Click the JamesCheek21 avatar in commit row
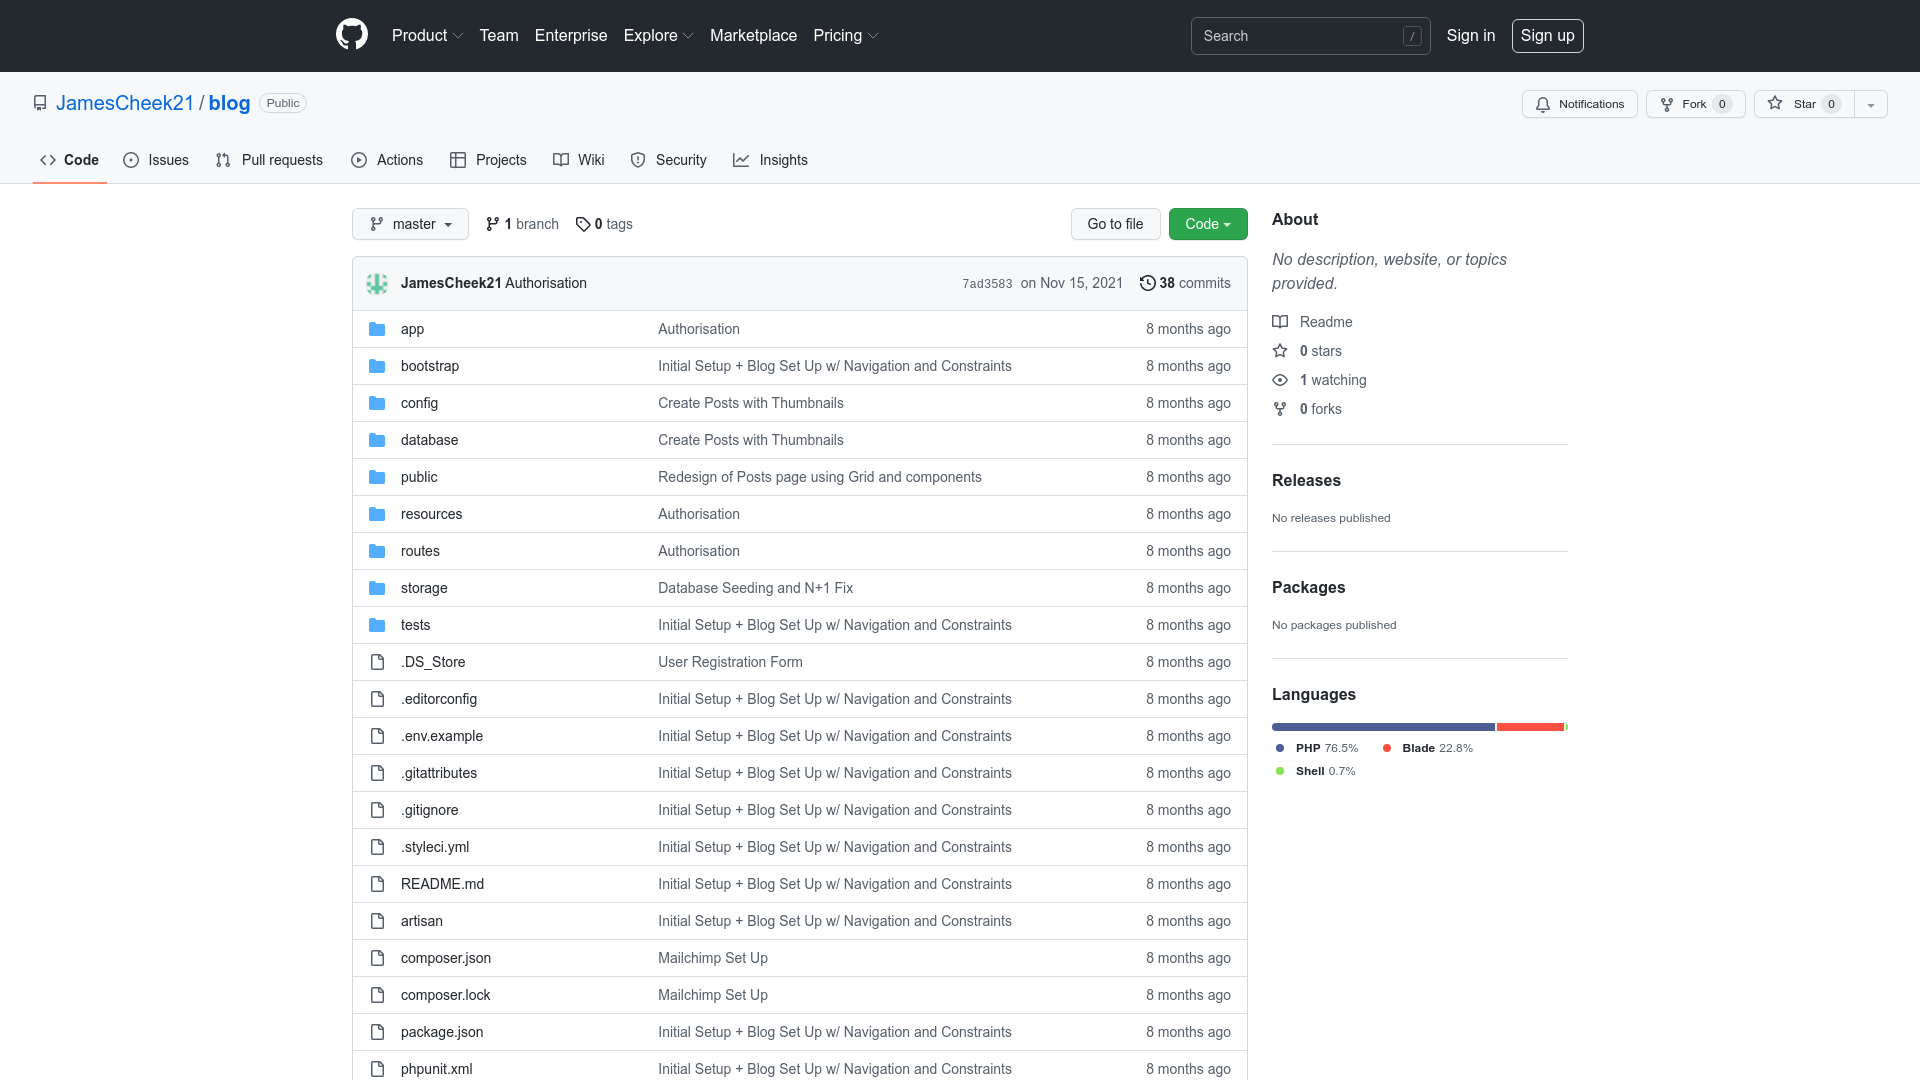 coord(377,284)
